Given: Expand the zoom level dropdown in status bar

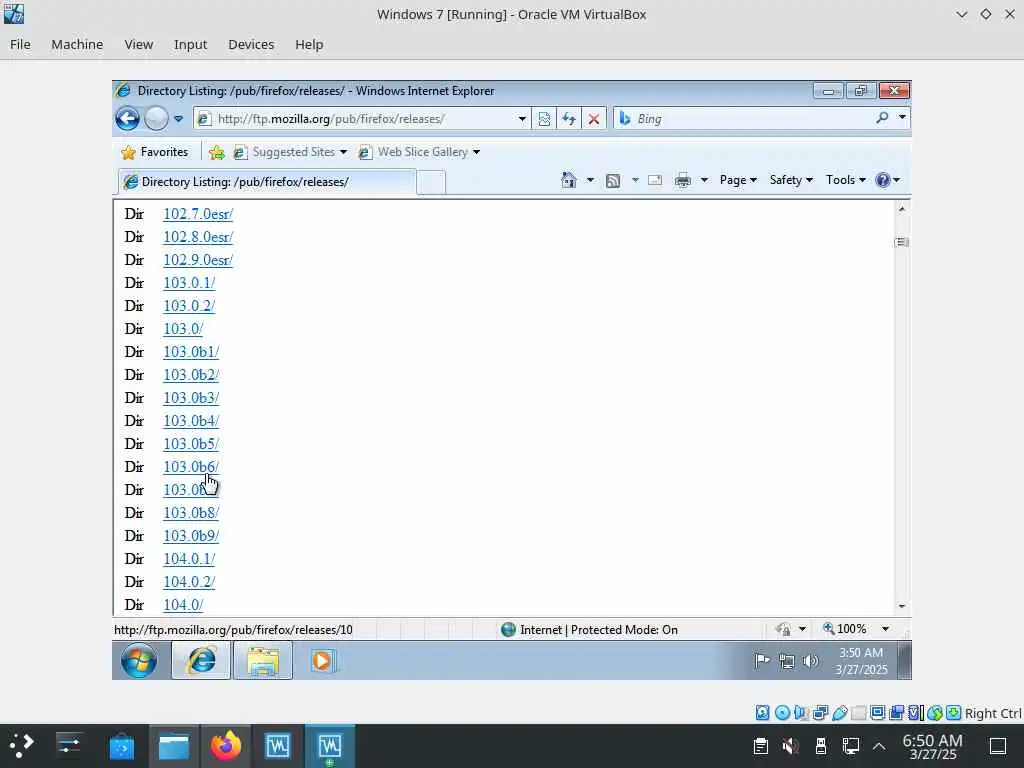Looking at the screenshot, I should click(886, 629).
